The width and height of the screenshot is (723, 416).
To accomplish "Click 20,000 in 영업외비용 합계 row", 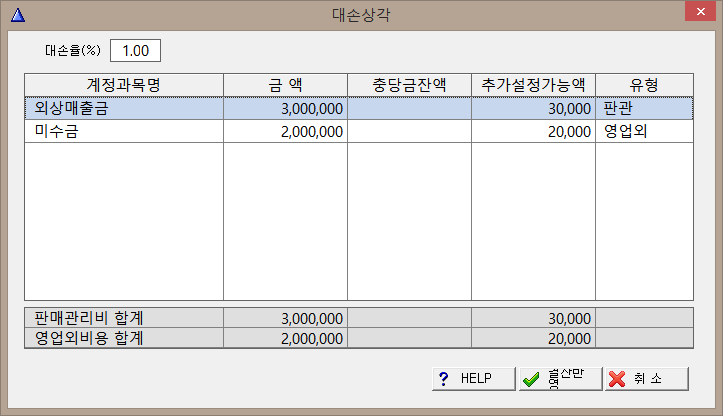I will click(569, 339).
